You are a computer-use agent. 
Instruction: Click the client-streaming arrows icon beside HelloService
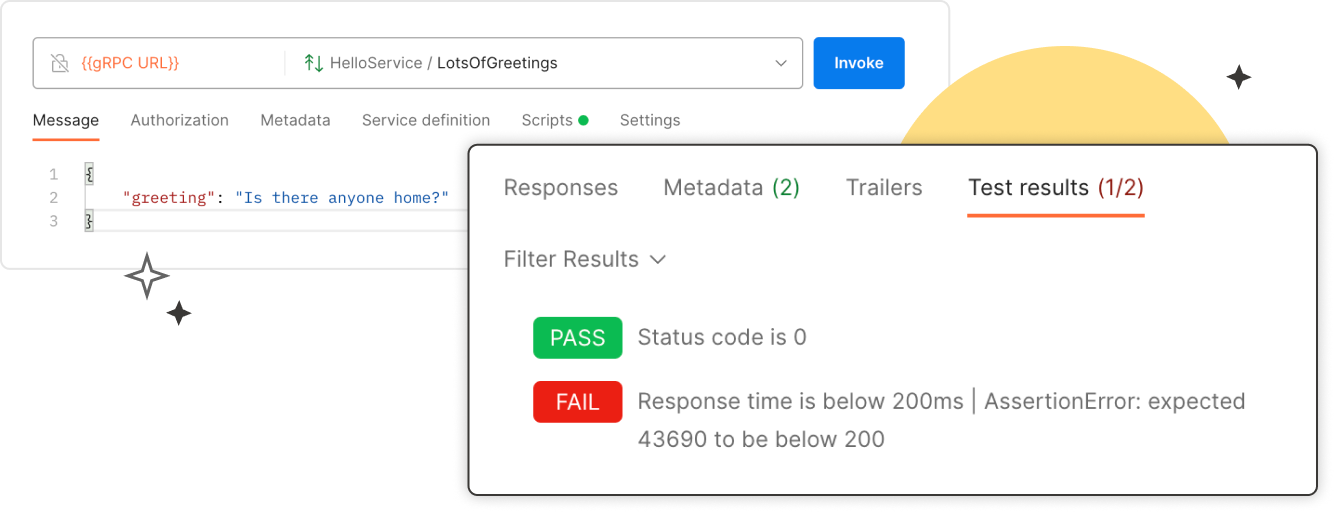coord(313,63)
